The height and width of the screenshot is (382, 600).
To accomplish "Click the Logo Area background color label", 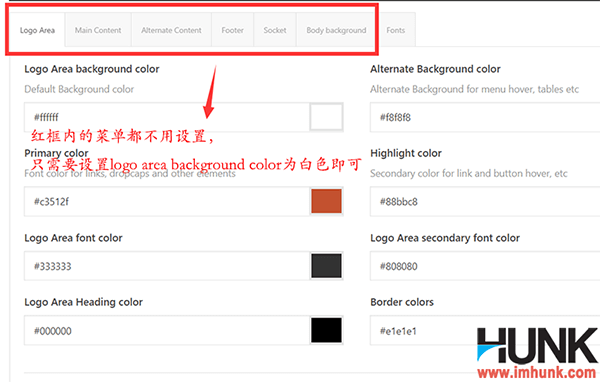I will [x=92, y=69].
